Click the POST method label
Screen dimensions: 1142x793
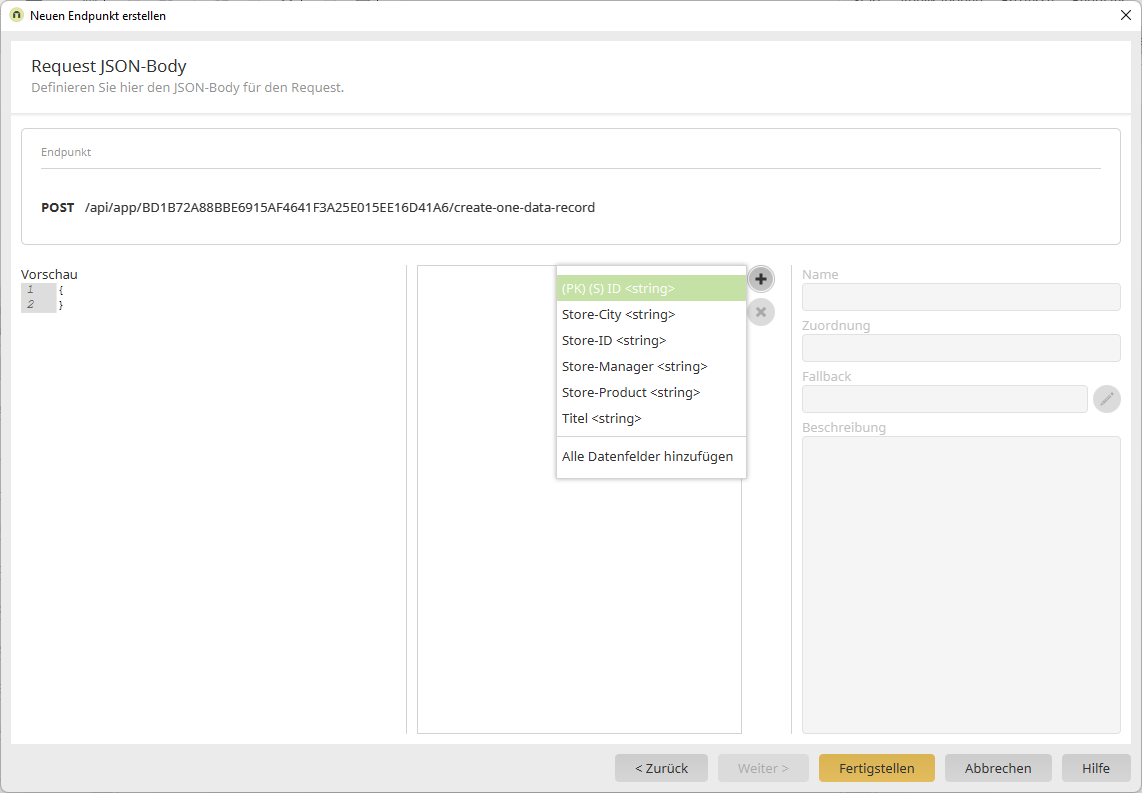pyautogui.click(x=58, y=208)
